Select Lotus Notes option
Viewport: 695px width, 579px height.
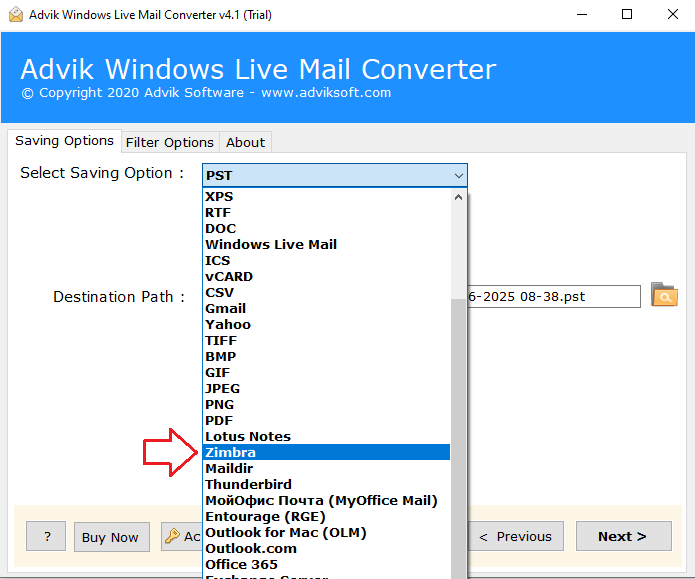click(x=326, y=436)
